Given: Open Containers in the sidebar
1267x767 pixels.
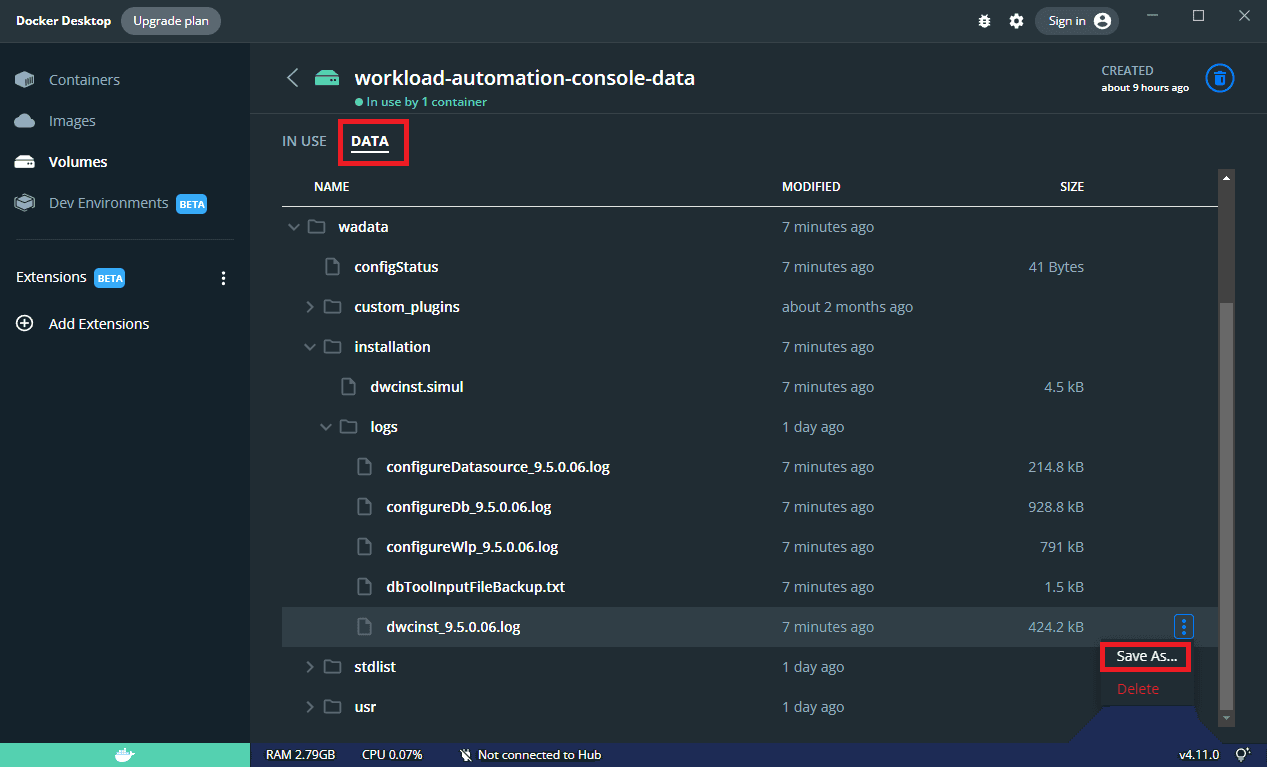Looking at the screenshot, I should click(x=84, y=80).
